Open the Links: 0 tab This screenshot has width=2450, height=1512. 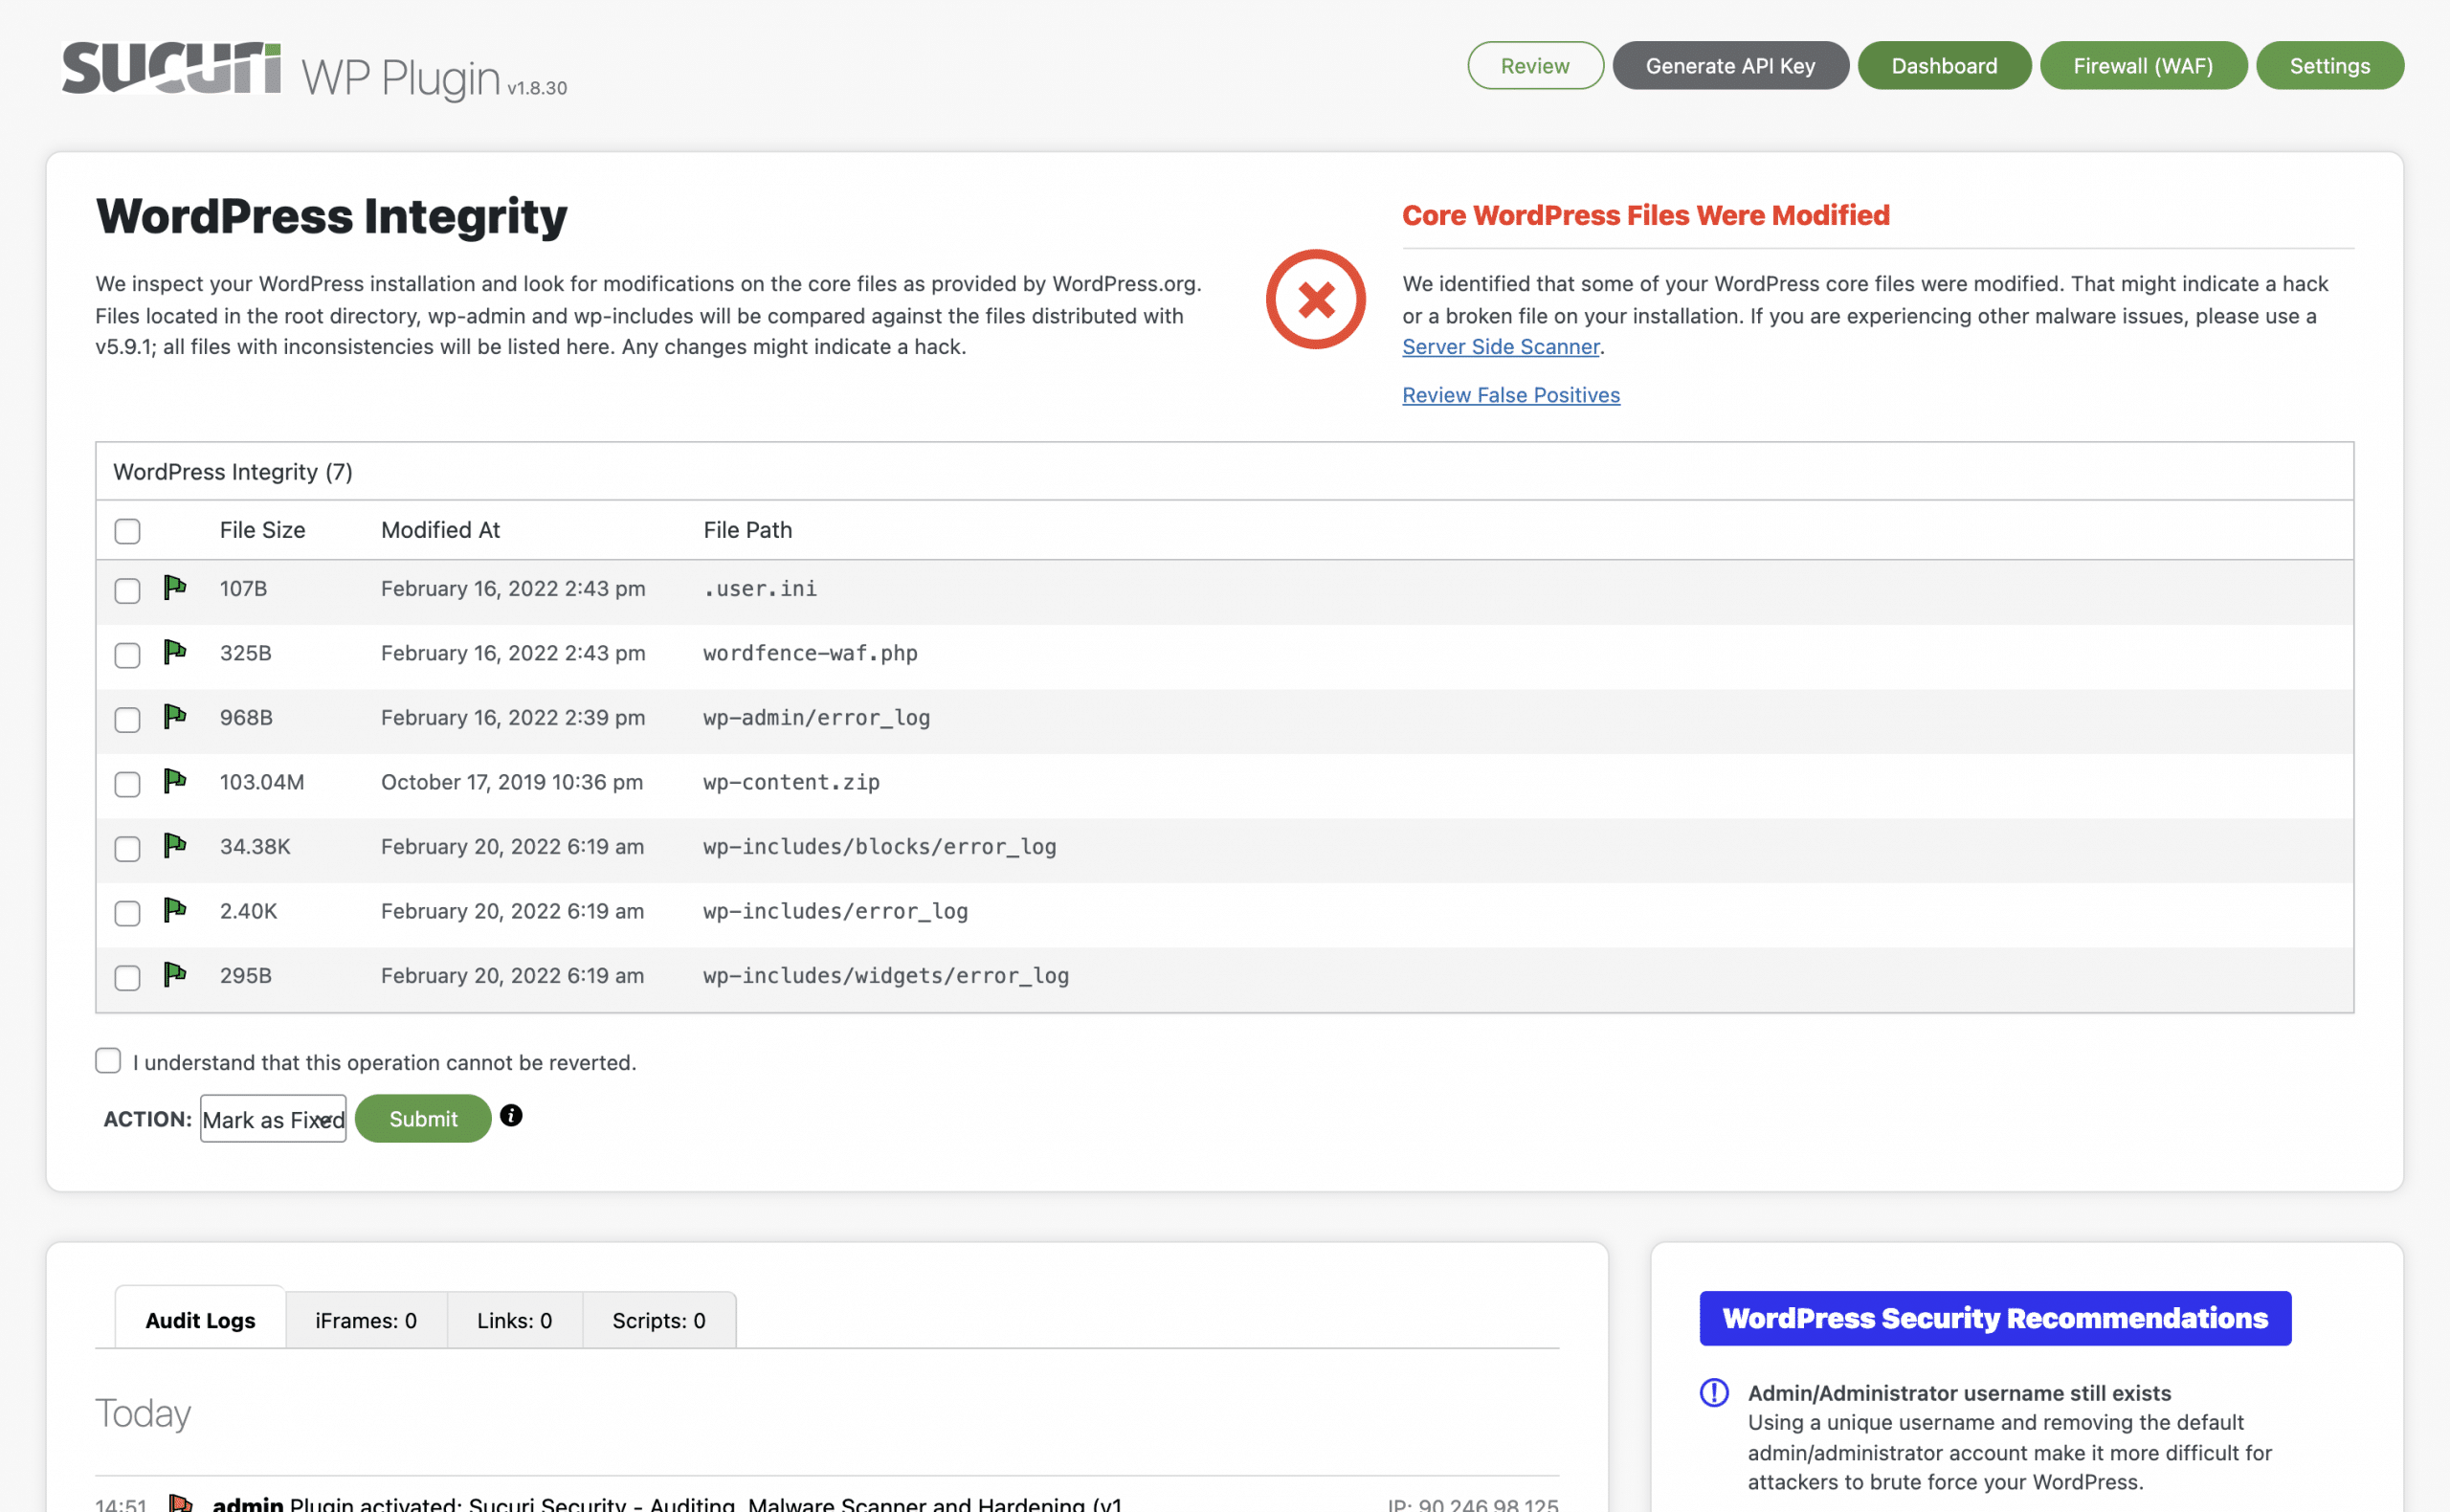pyautogui.click(x=515, y=1320)
